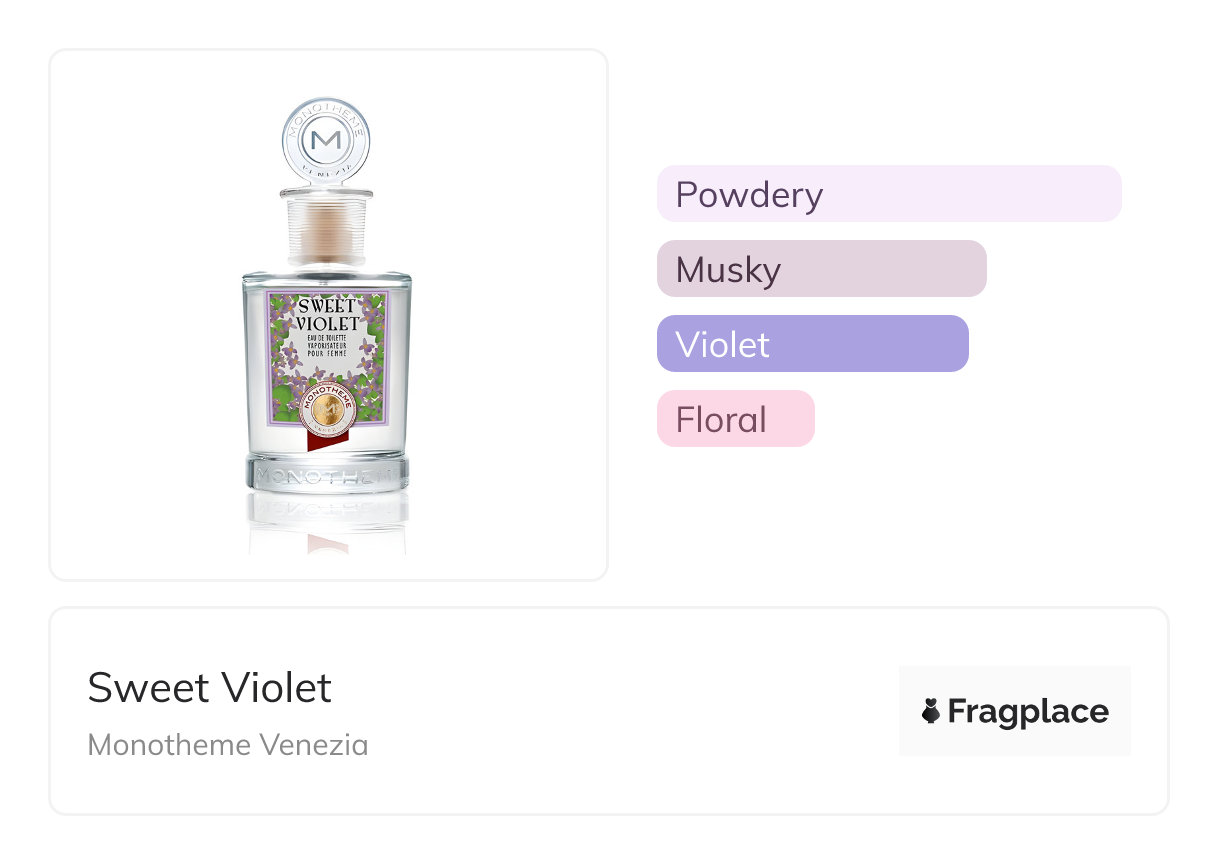Select the Musky accord bar
1218x864 pixels.
[821, 269]
